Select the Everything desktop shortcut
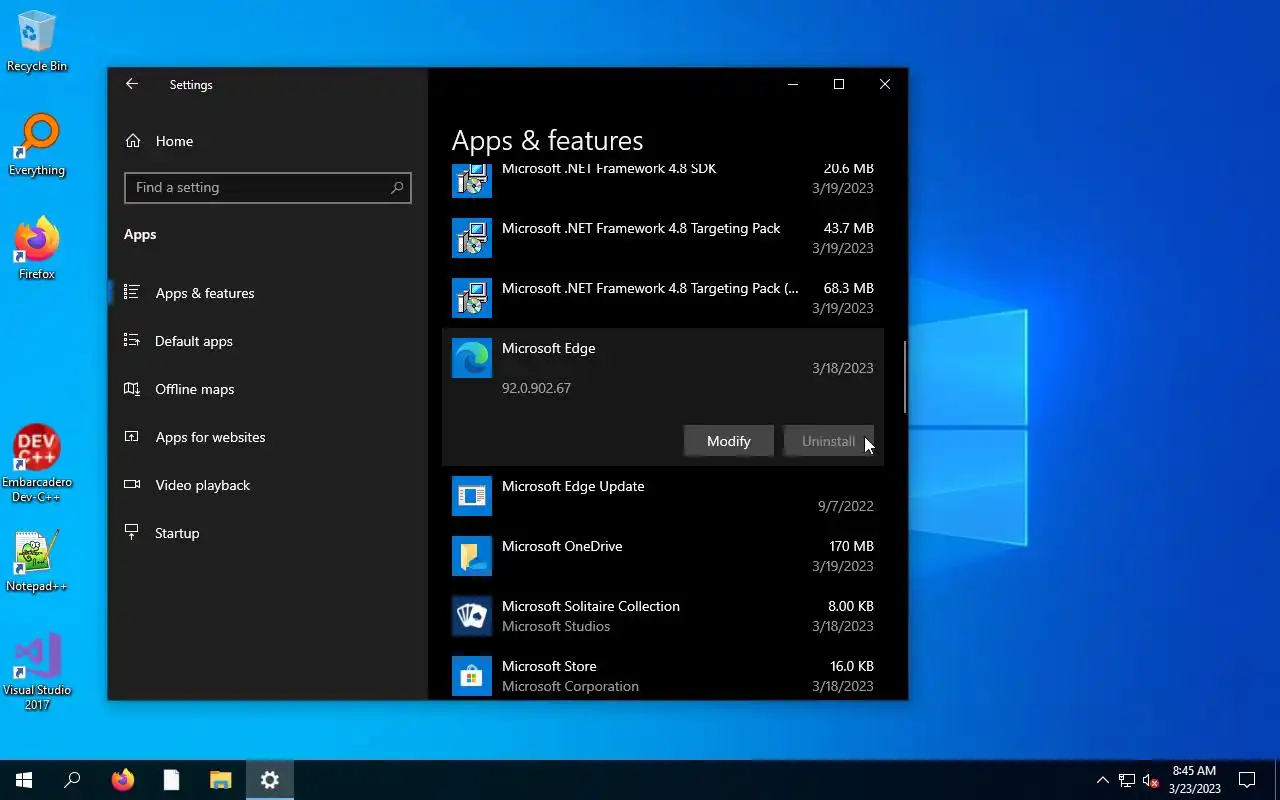This screenshot has width=1280, height=800. 37,146
